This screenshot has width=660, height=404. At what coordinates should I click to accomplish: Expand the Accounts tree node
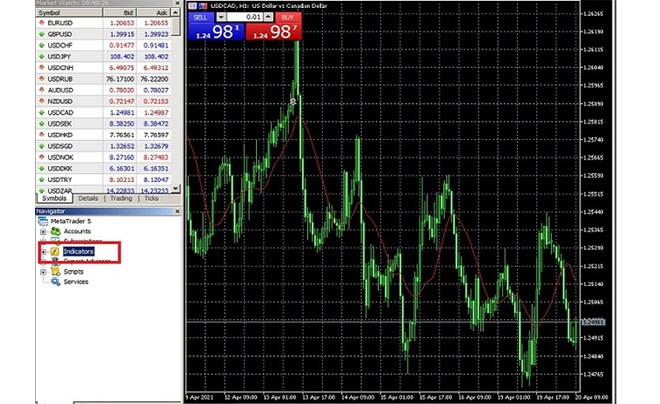click(43, 231)
